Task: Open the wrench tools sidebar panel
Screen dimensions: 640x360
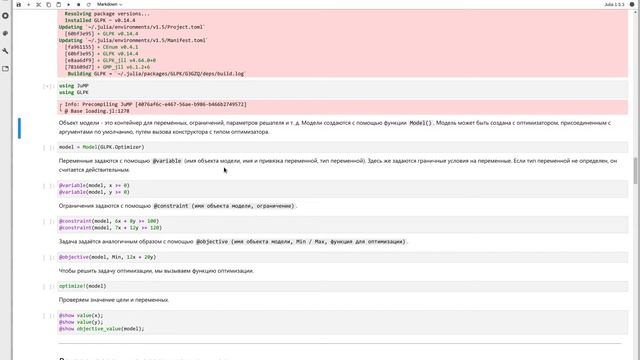Action: tap(5, 51)
